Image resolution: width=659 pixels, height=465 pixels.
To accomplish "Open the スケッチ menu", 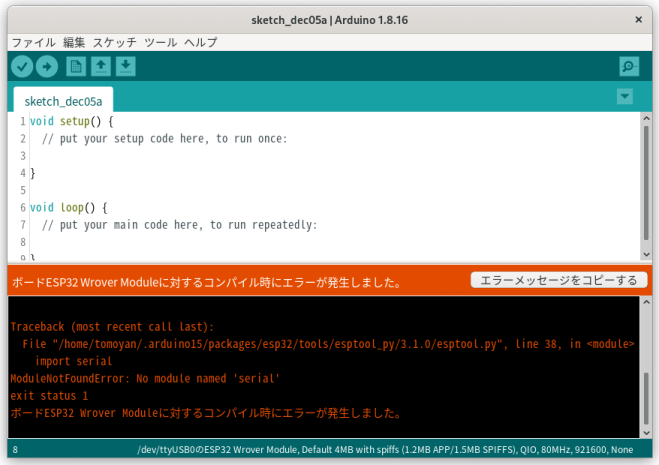I will [x=115, y=42].
